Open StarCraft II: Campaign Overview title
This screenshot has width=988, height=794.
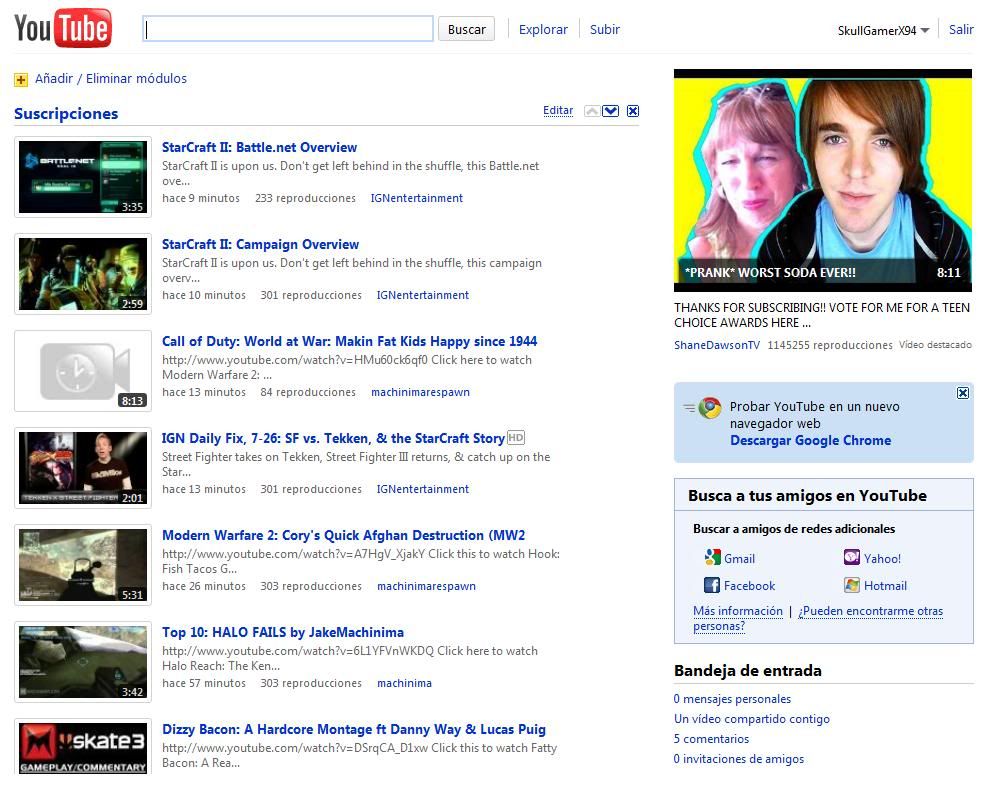coord(260,245)
